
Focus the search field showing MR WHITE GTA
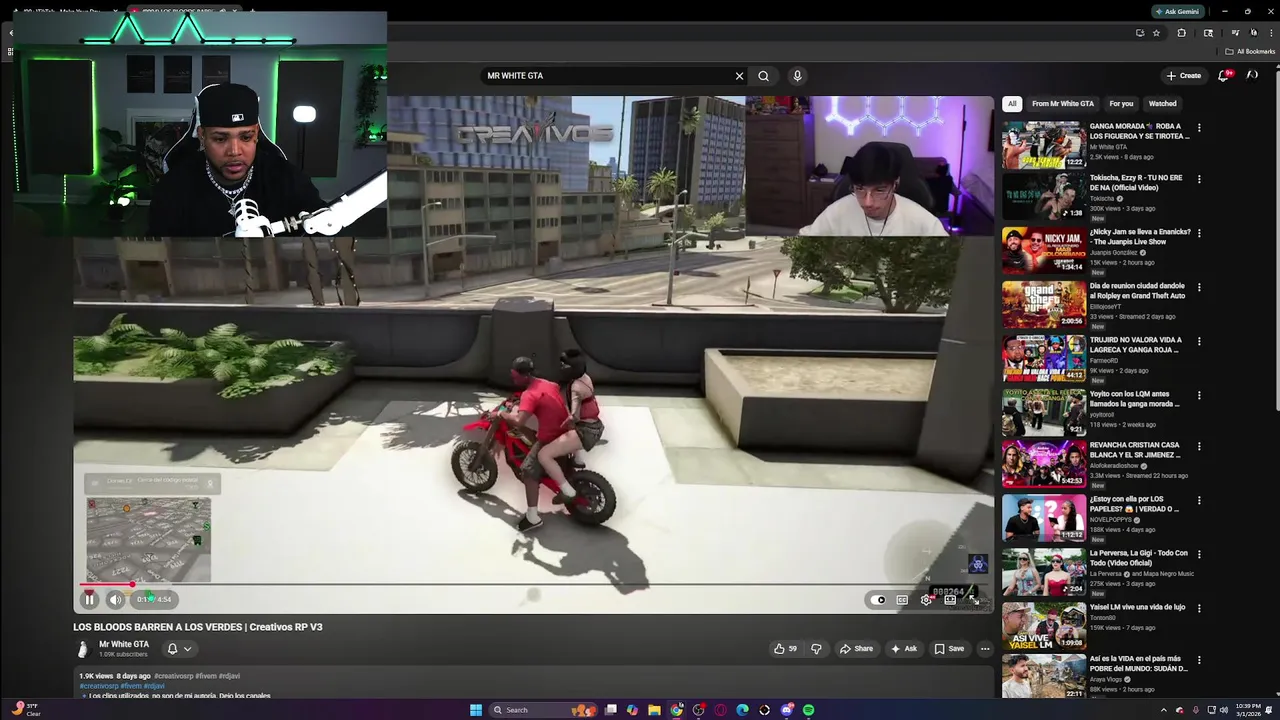tap(608, 76)
